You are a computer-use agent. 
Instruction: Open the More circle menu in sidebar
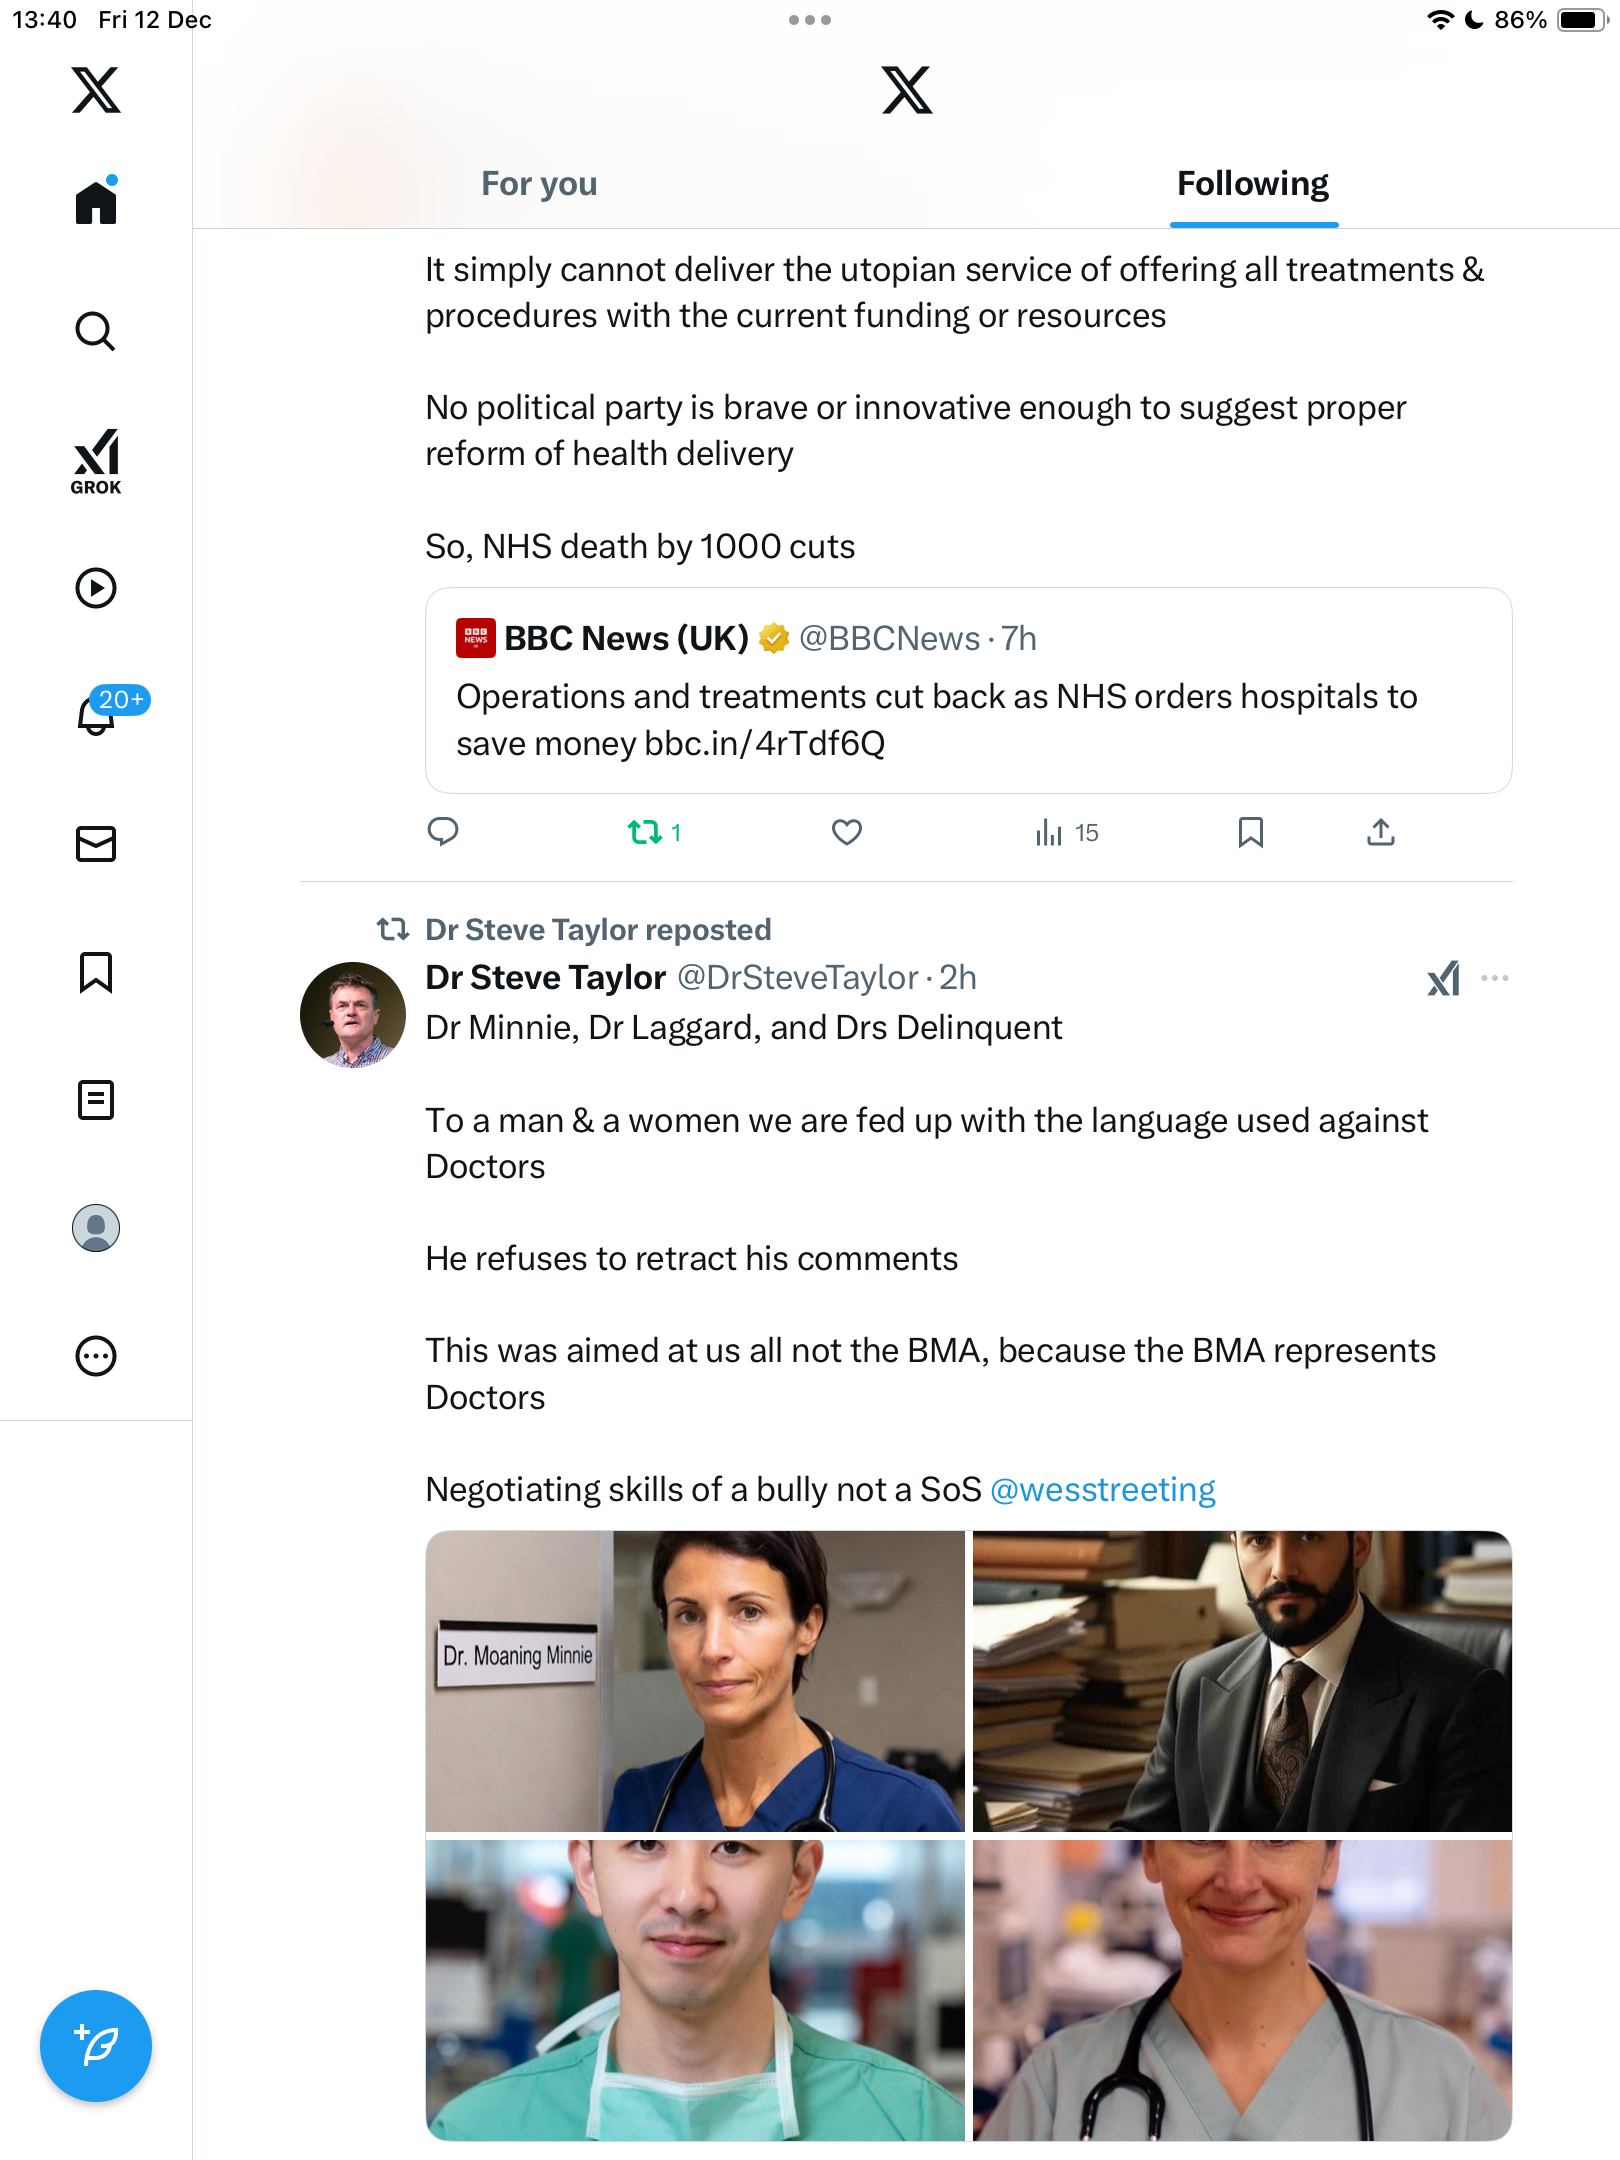[96, 1356]
